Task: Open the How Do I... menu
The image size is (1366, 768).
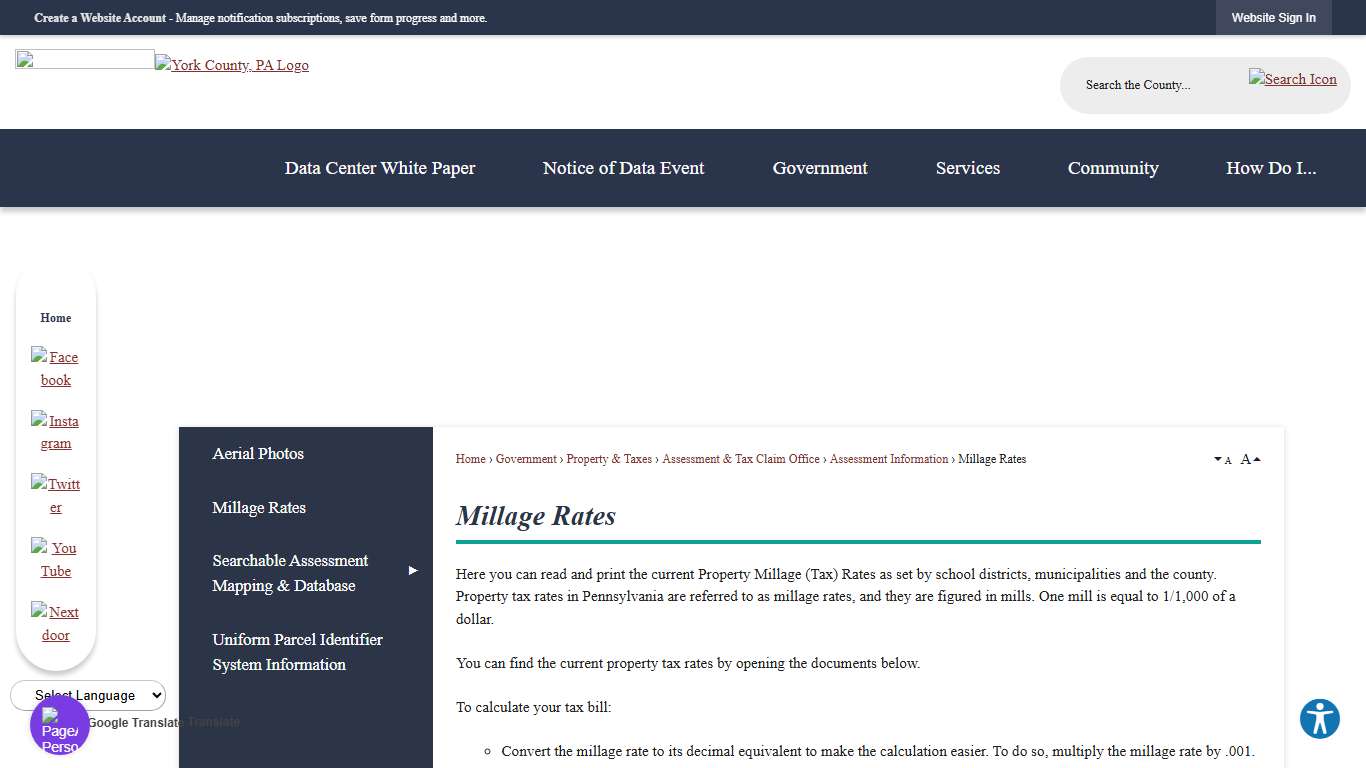Action: pyautogui.click(x=1271, y=168)
